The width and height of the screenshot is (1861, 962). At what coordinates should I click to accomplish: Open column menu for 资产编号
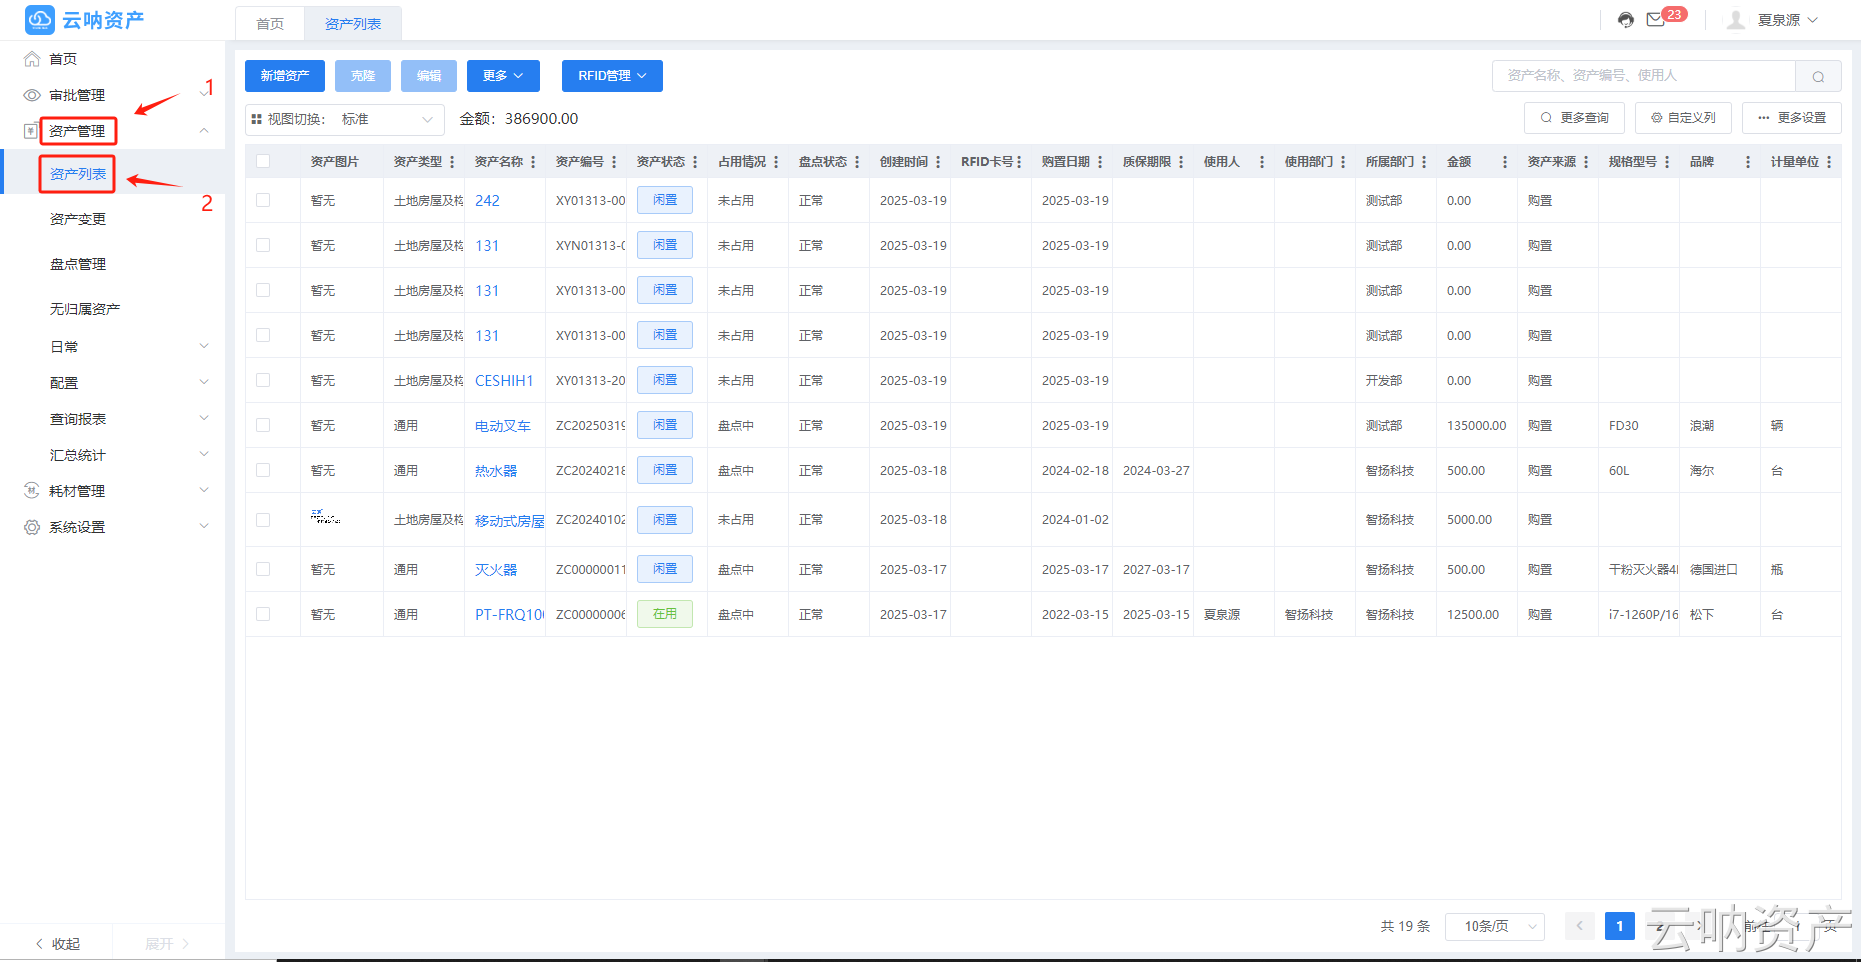[614, 162]
